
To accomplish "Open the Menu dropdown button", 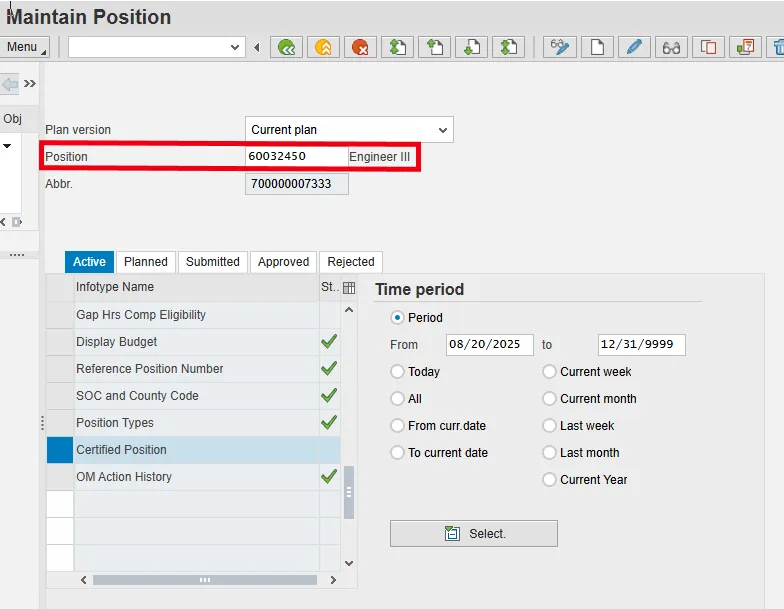I will 24,47.
